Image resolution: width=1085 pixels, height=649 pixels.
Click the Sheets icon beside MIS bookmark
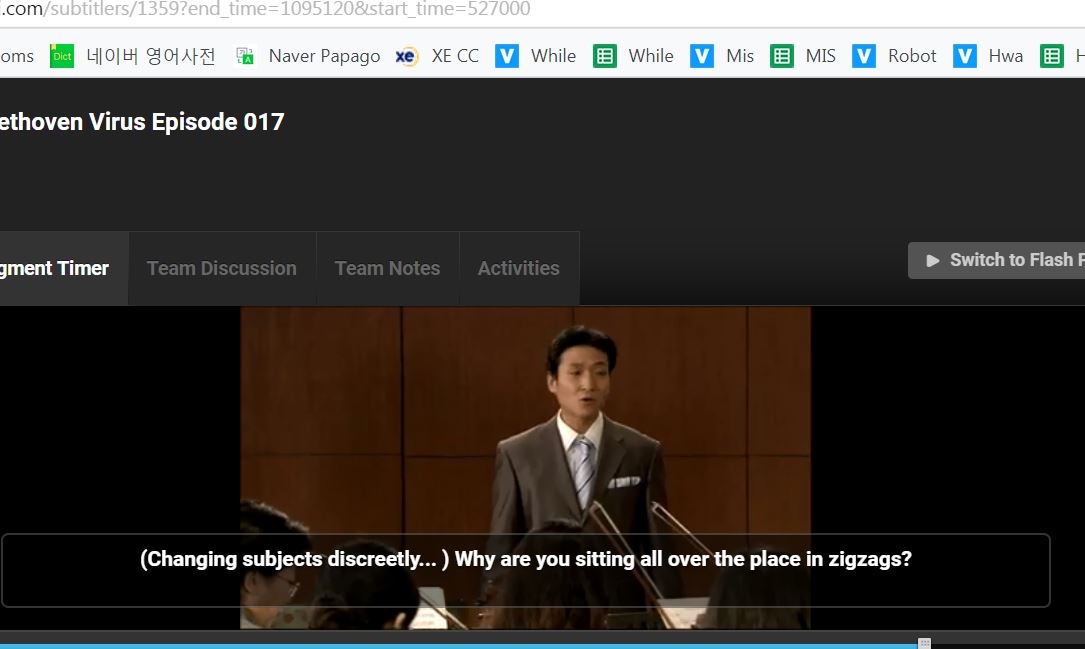(782, 56)
